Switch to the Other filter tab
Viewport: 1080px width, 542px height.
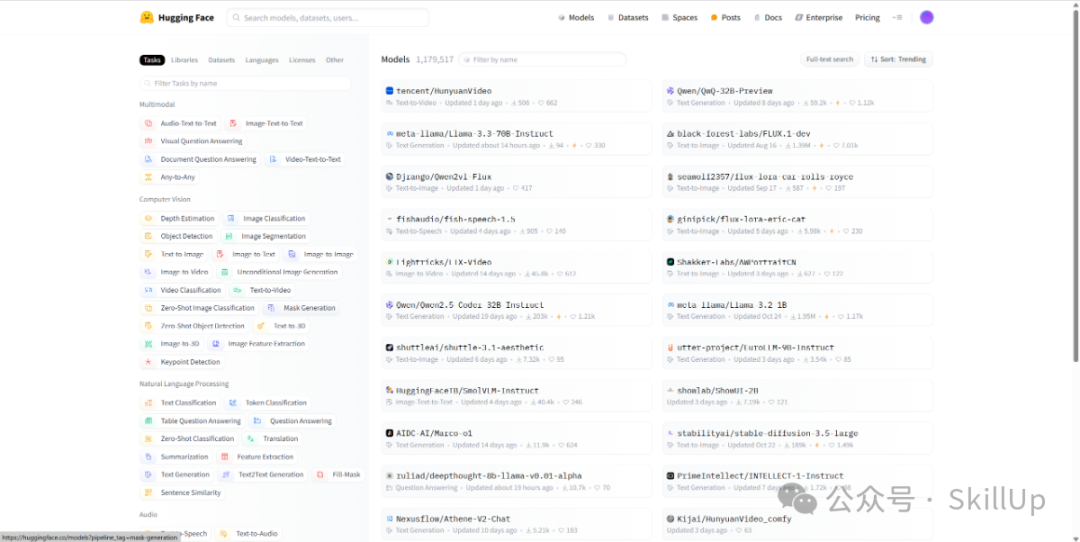335,60
